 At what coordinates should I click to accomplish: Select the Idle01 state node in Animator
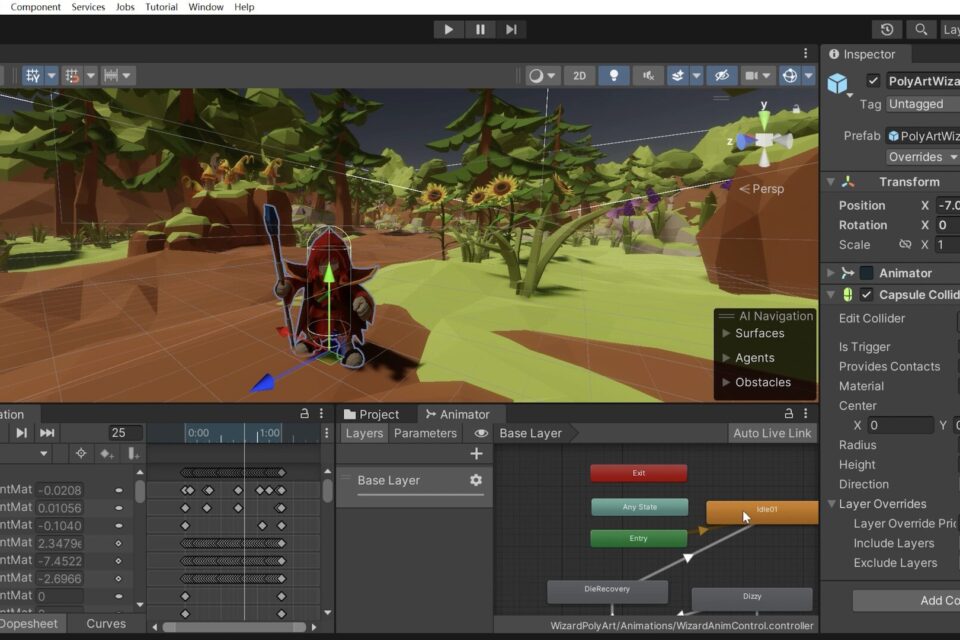coord(760,511)
